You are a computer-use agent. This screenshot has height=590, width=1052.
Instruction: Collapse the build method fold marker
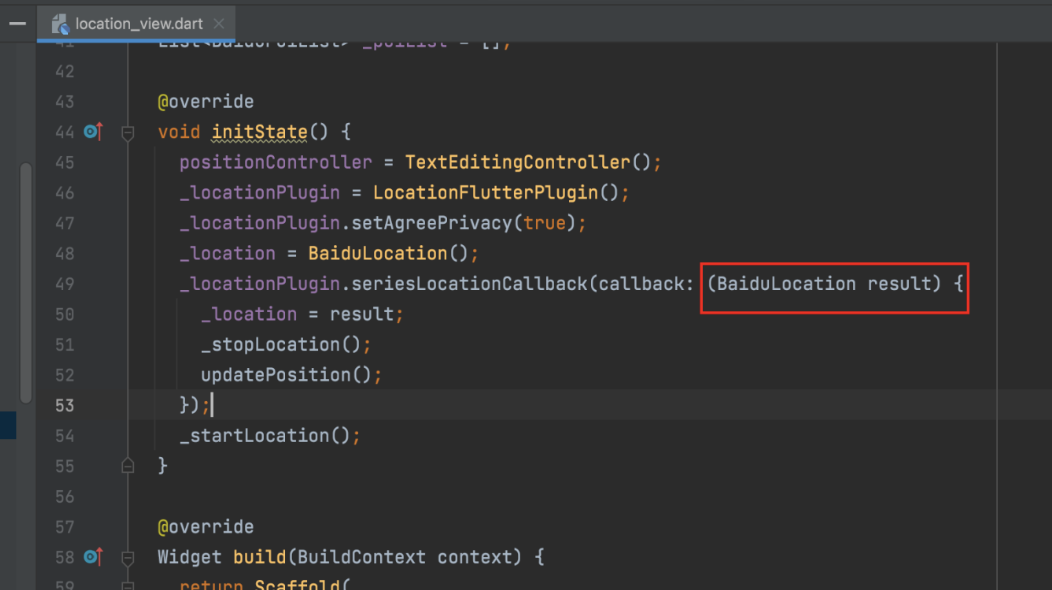(127, 557)
